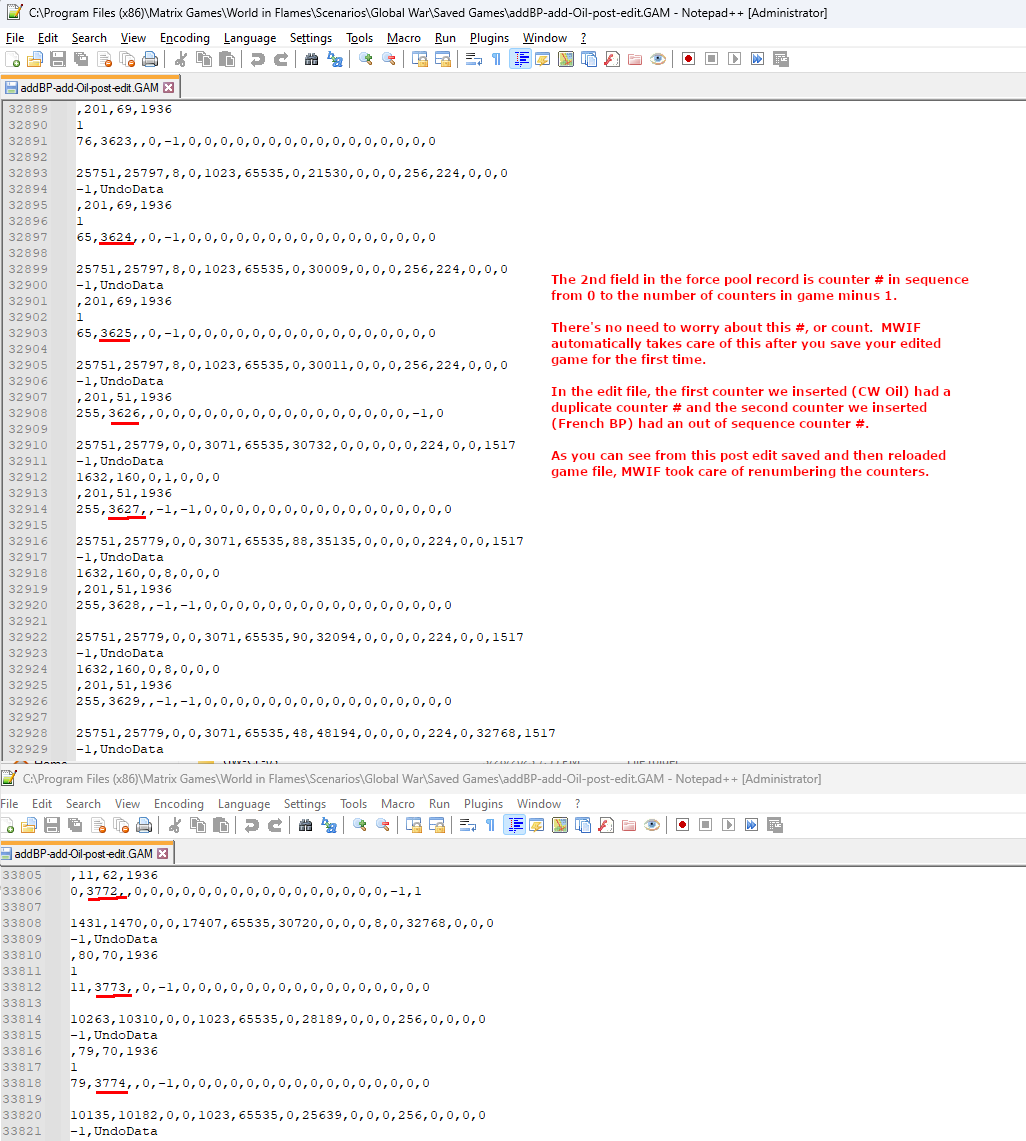
Task: Open Search menu in upper window
Action: pyautogui.click(x=89, y=38)
